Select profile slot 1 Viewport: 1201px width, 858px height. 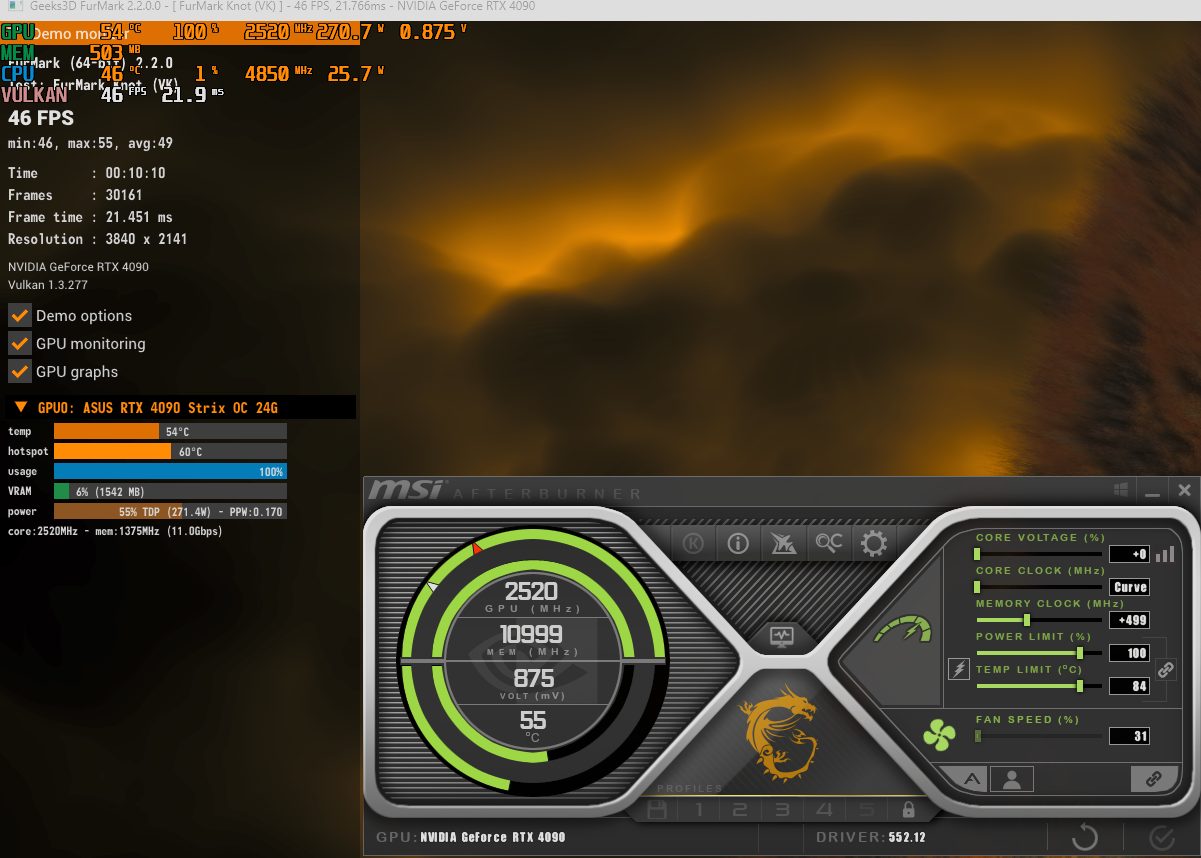pyautogui.click(x=699, y=810)
